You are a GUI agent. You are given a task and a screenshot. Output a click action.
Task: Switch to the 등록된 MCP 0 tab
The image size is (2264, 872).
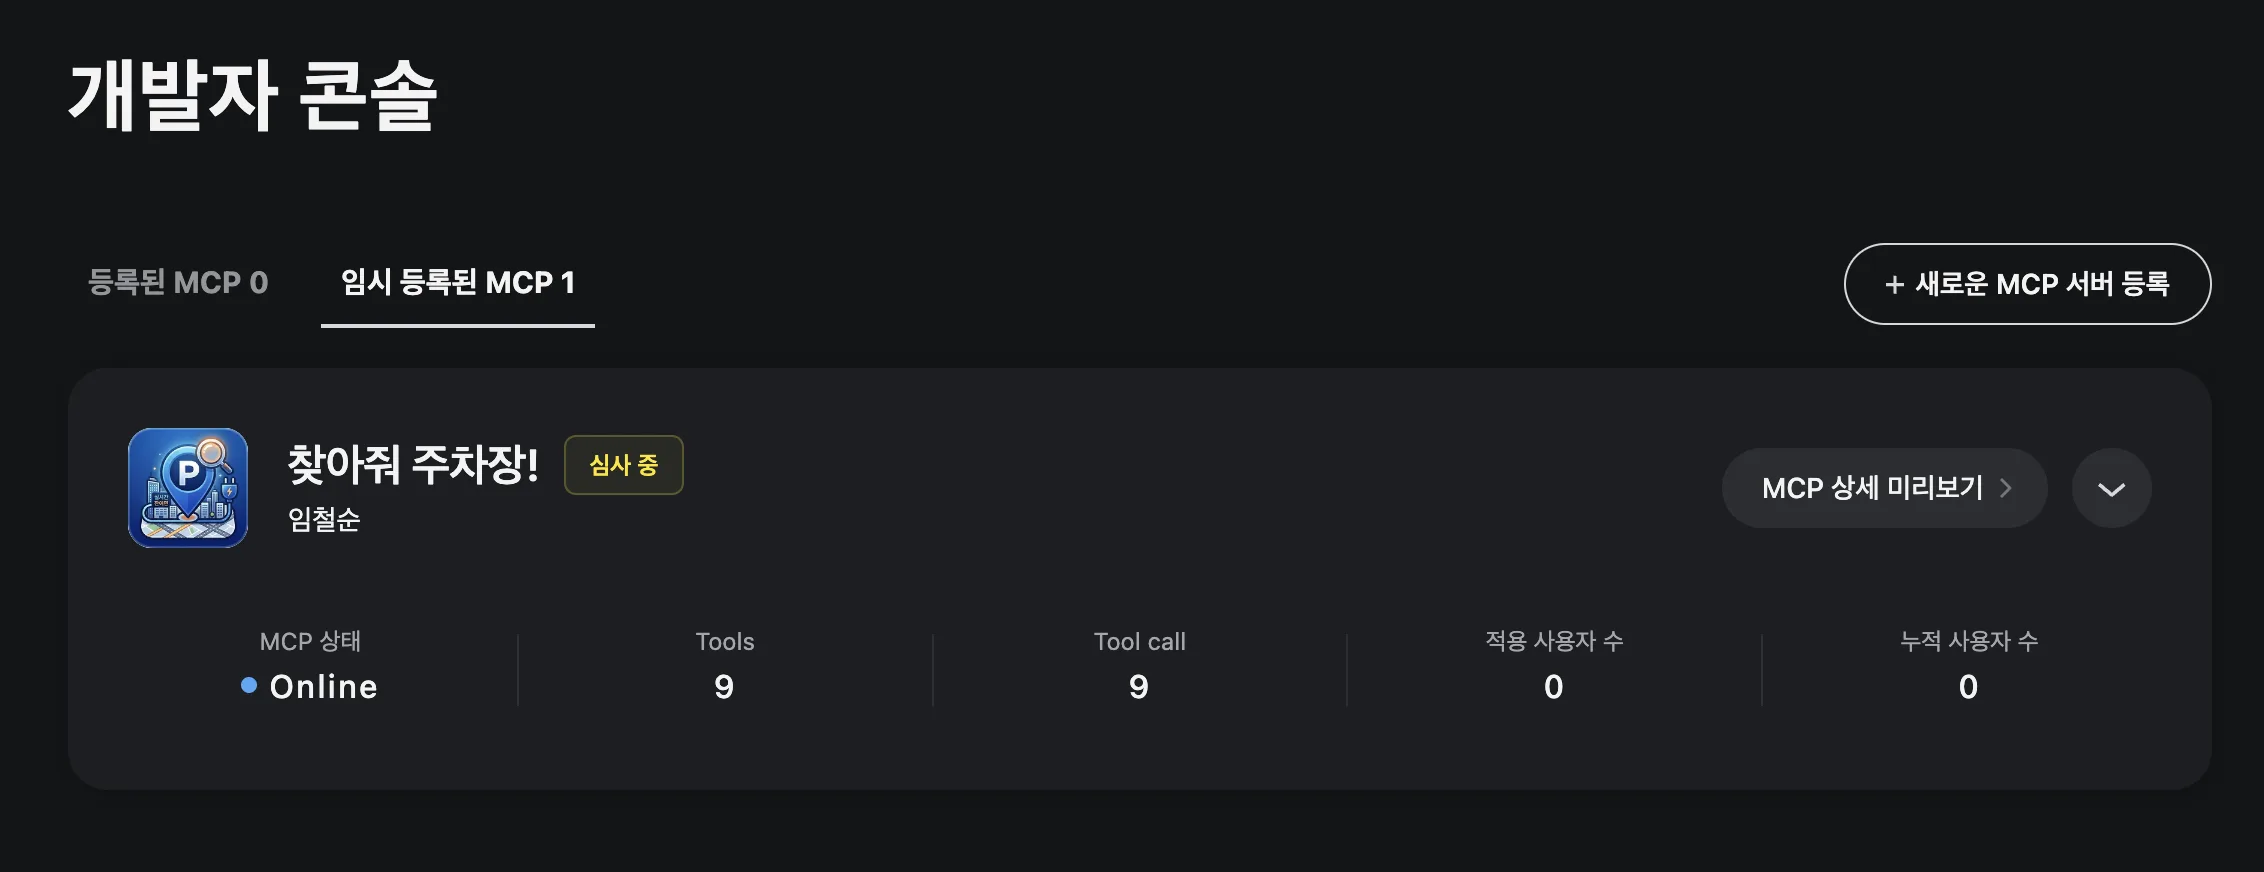178,283
